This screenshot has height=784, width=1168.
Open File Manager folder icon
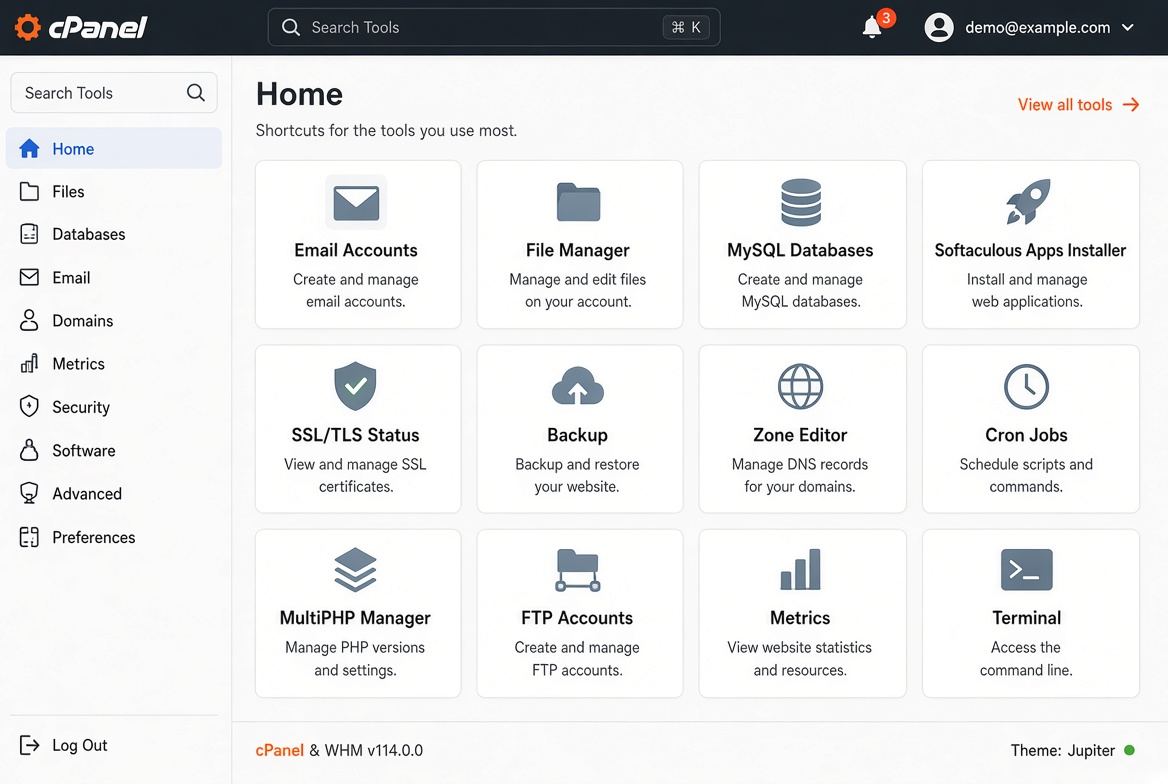578,202
